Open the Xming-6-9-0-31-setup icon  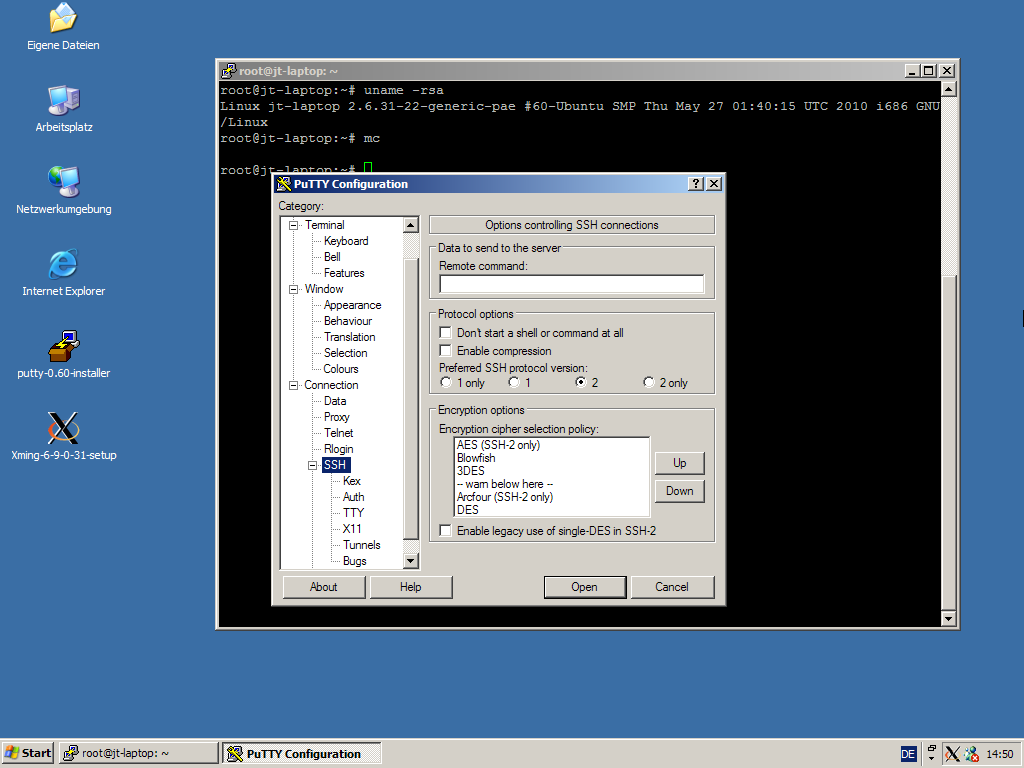tap(63, 428)
